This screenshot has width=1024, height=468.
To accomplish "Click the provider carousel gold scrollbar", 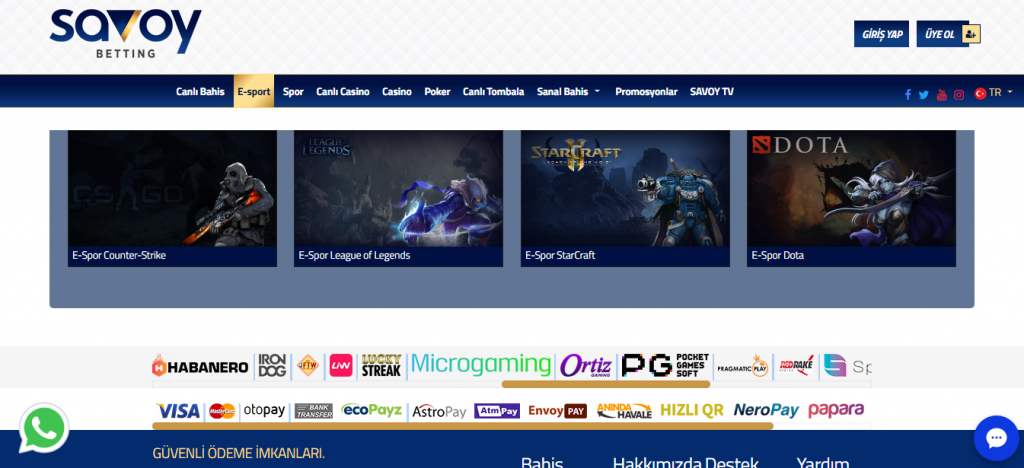I will pos(605,384).
